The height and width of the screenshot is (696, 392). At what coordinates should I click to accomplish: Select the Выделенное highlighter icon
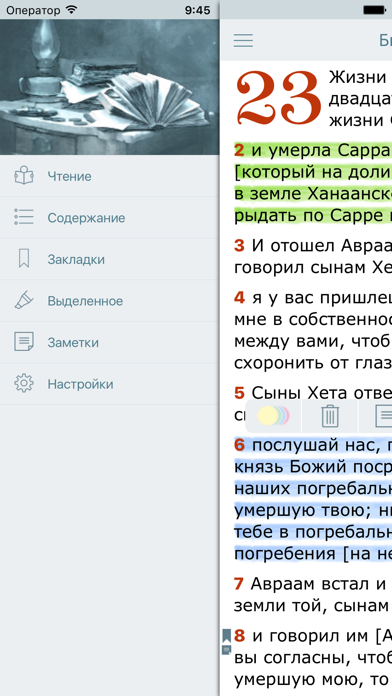tap(24, 301)
